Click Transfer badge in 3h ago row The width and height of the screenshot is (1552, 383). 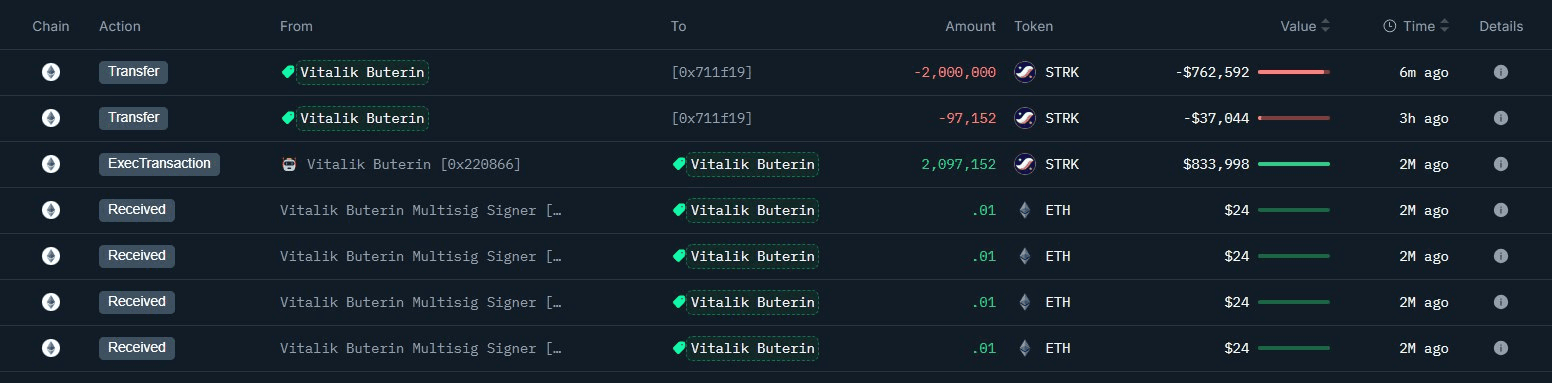coord(133,118)
